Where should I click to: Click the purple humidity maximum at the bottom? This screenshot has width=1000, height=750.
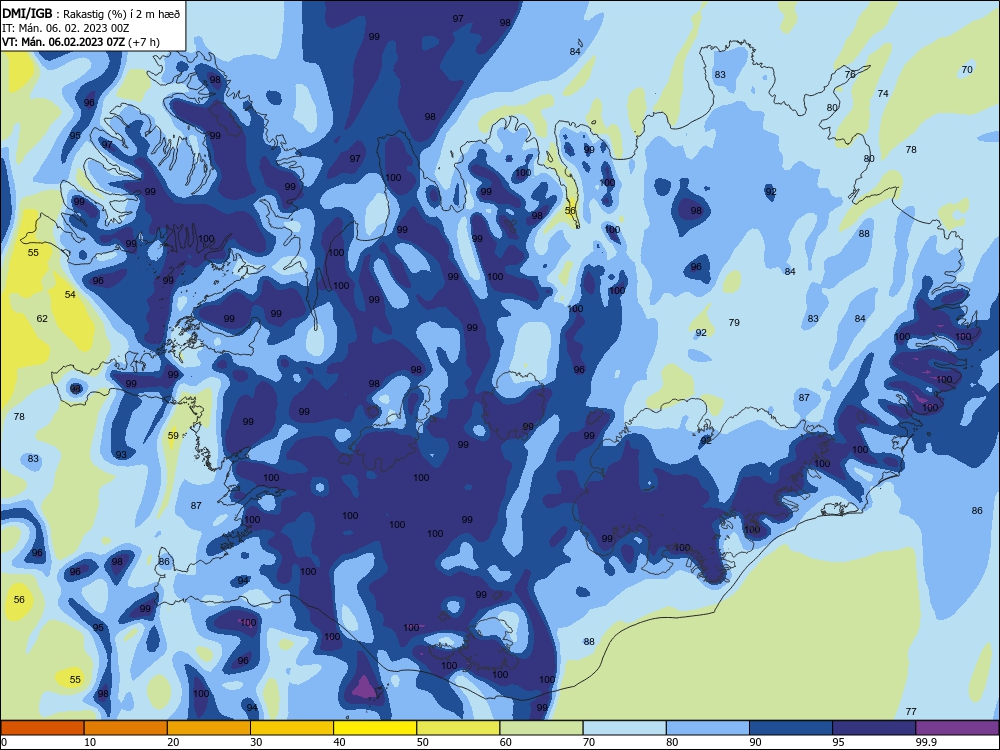point(364,688)
